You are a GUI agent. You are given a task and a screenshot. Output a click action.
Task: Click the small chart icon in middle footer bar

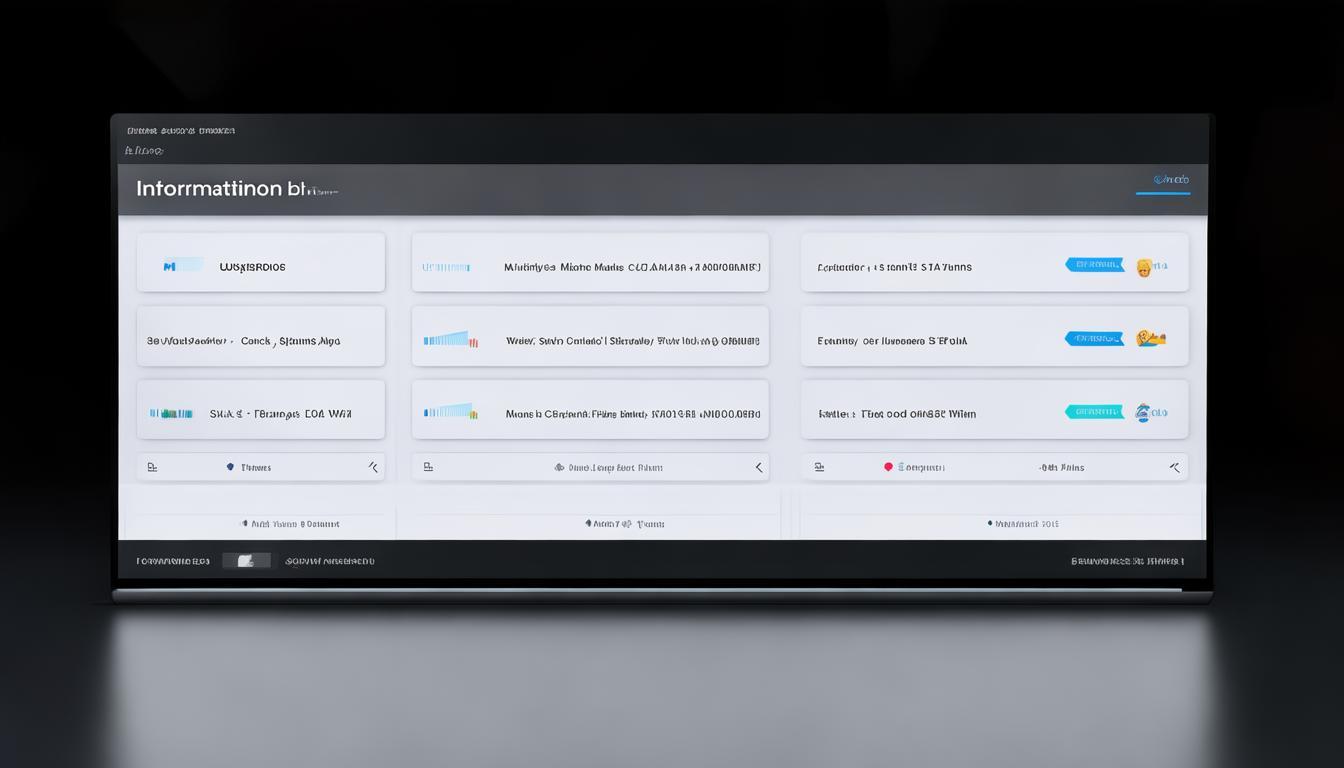(428, 467)
